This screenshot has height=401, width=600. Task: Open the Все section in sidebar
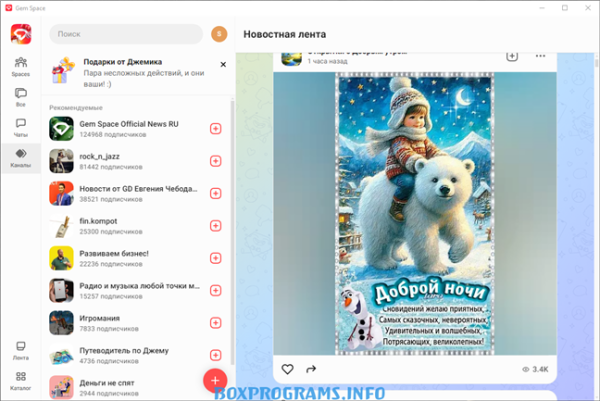tap(20, 96)
